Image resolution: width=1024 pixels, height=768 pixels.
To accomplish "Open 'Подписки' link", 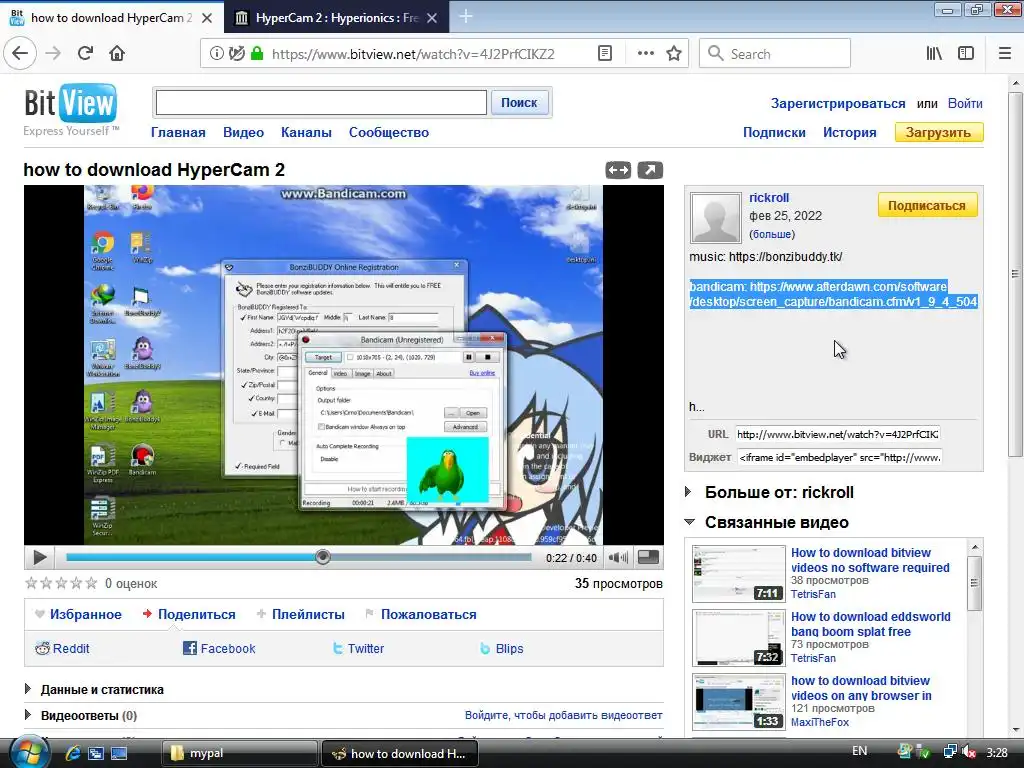I will pos(774,133).
